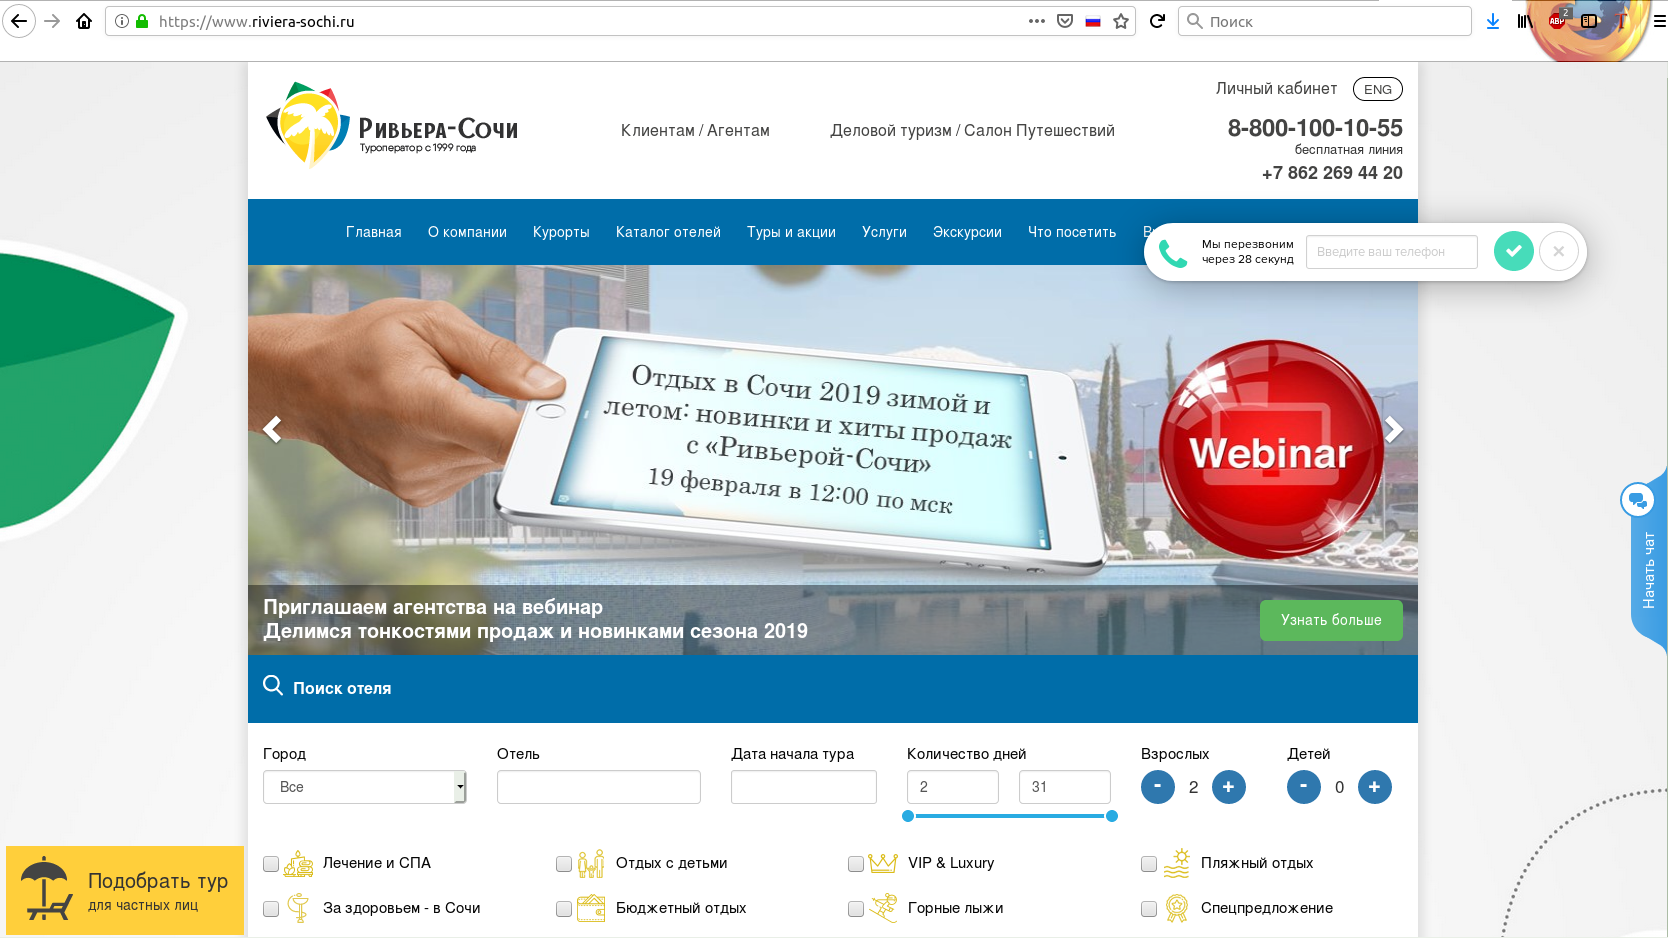The image size is (1668, 938).
Task: Decrease adults count with minus button
Action: [x=1158, y=787]
